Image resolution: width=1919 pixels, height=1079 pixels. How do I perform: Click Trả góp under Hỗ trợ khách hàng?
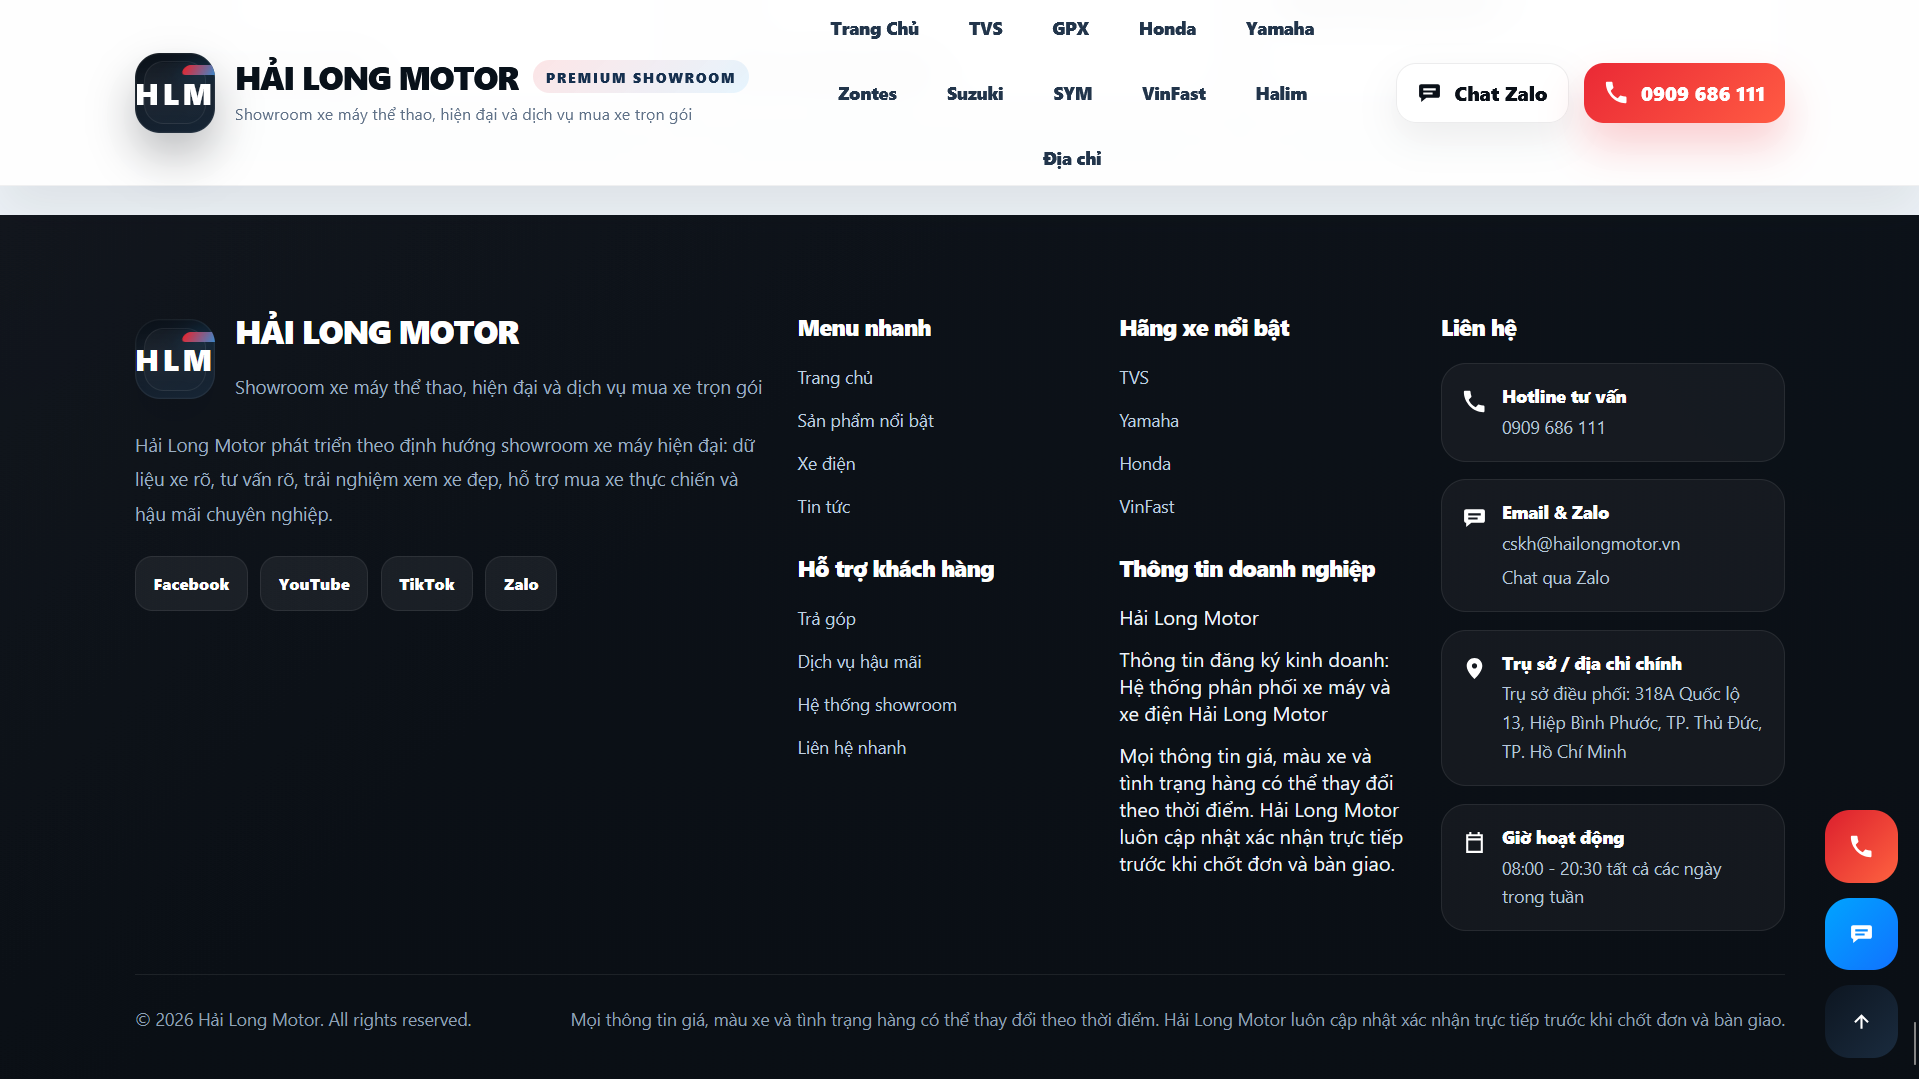pos(826,618)
